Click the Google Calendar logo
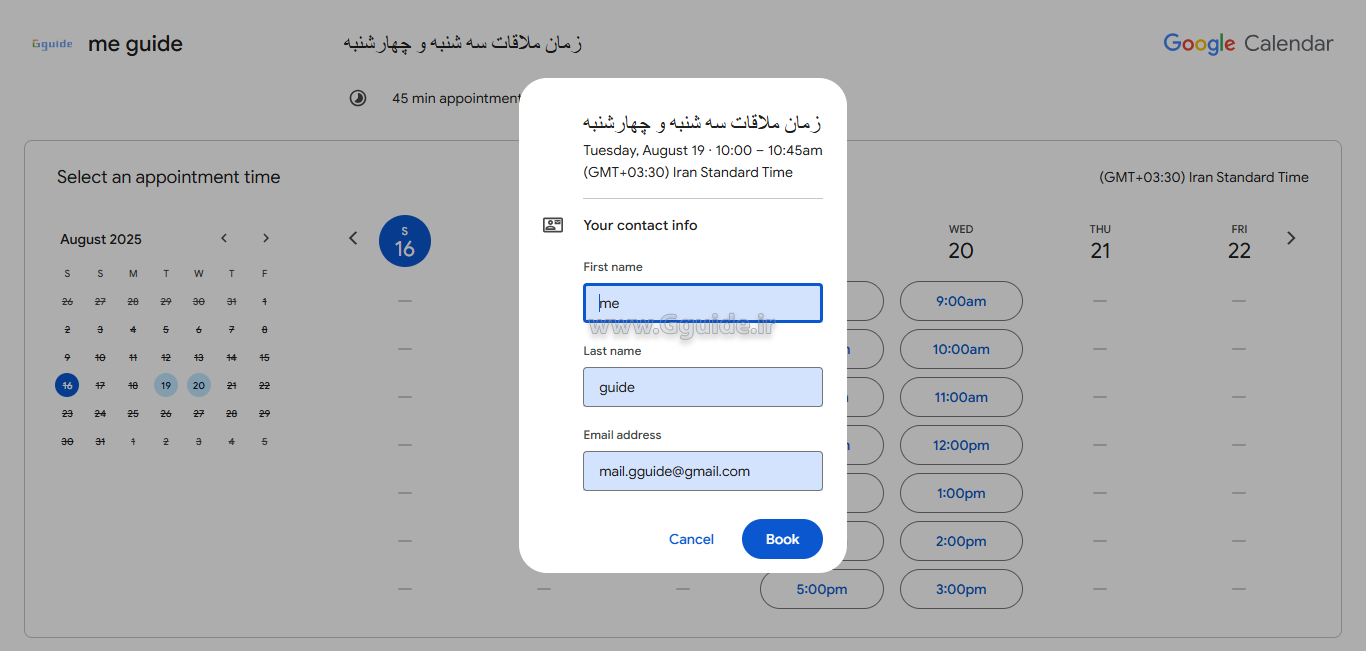The image size is (1366, 651). coord(1248,43)
